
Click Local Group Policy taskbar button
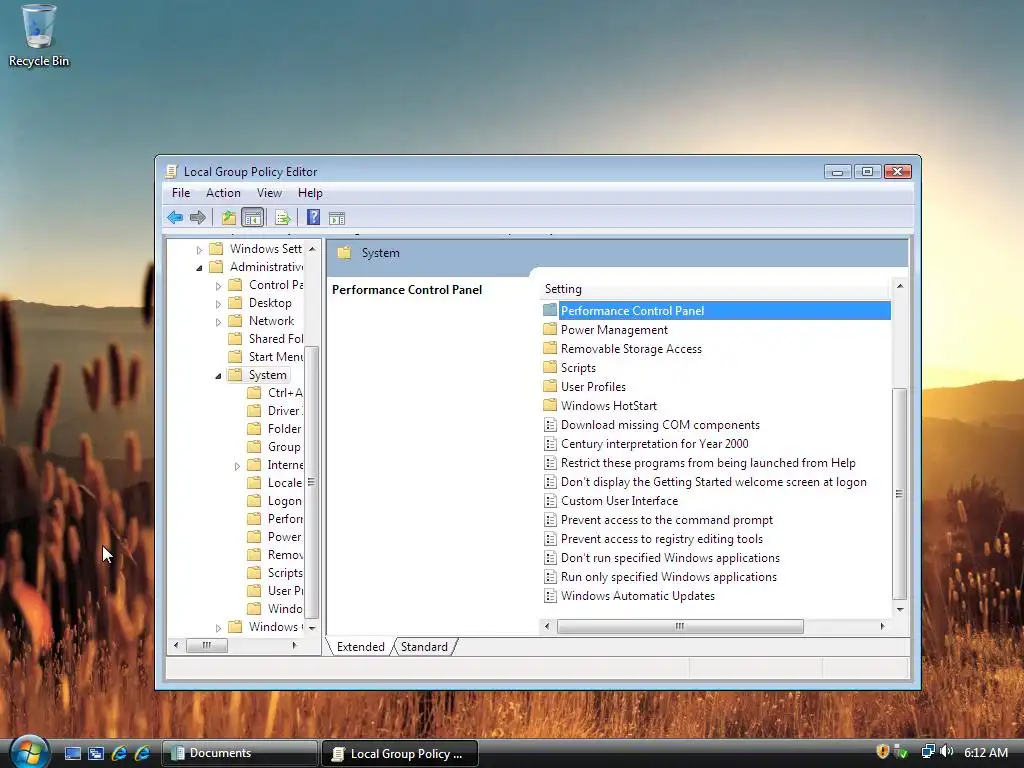[x=400, y=754]
